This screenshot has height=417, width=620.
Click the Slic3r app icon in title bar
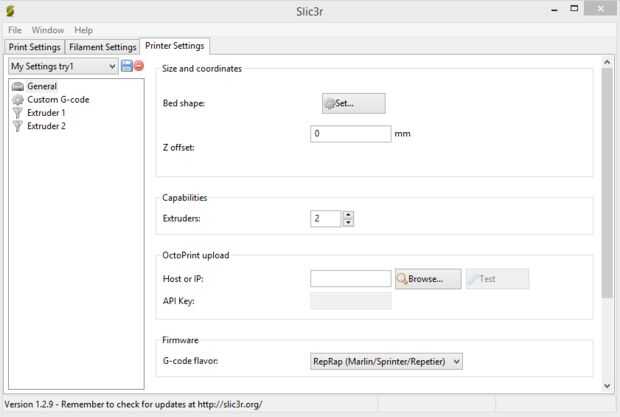point(11,11)
